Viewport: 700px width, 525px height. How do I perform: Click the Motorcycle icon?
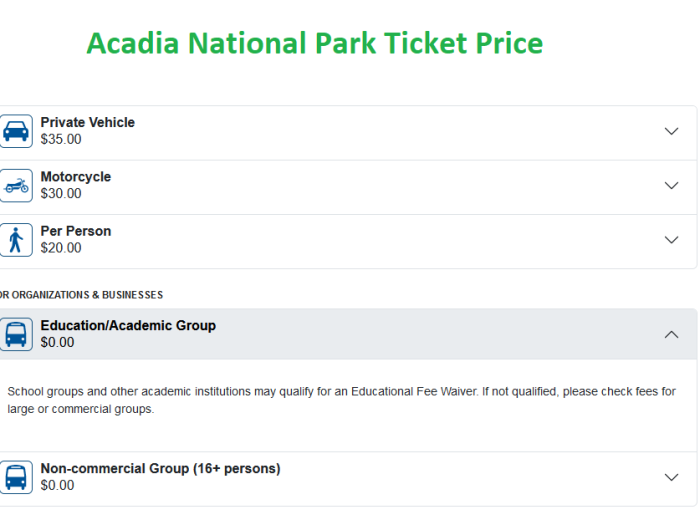pyautogui.click(x=16, y=186)
